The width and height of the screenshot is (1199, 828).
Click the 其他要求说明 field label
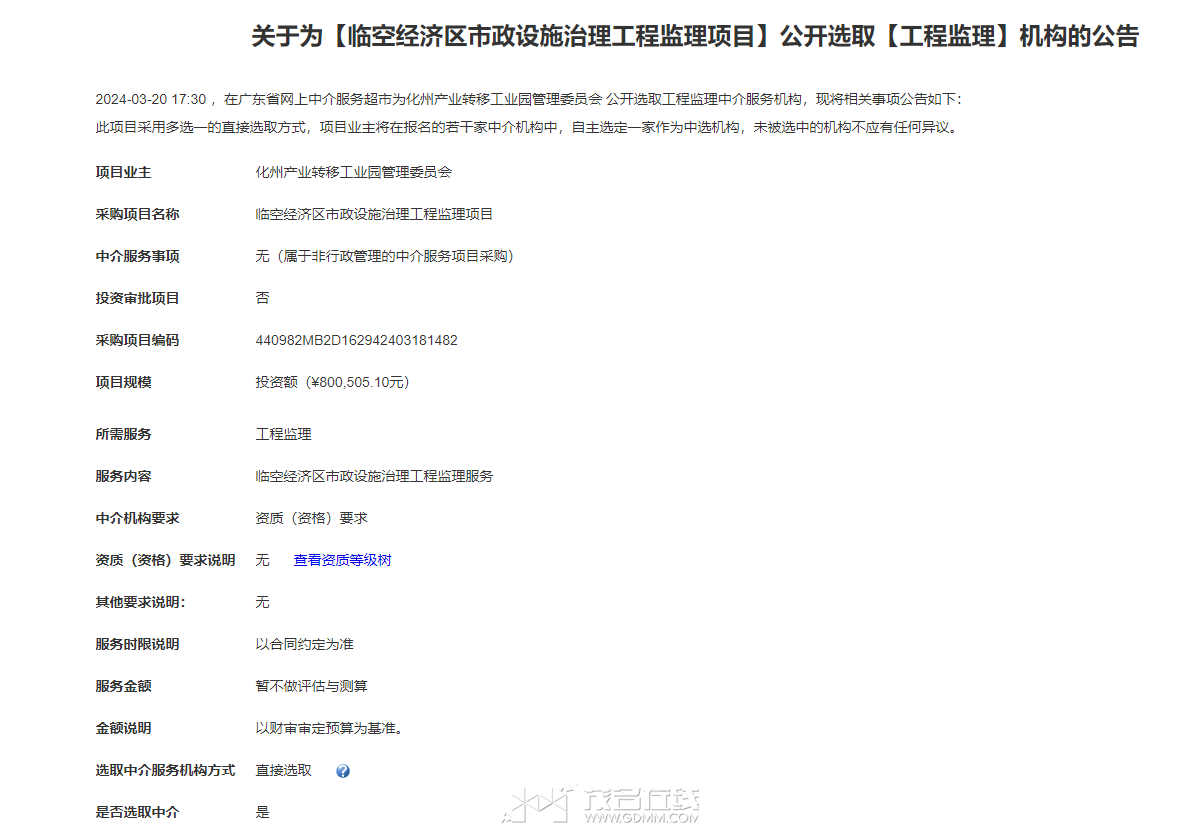pyautogui.click(x=141, y=602)
